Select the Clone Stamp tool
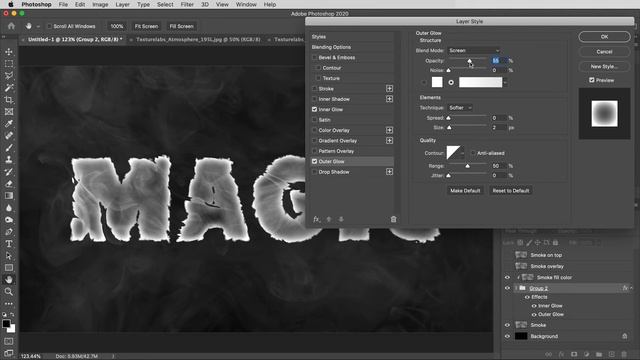The height and width of the screenshot is (360, 640). click(9, 160)
